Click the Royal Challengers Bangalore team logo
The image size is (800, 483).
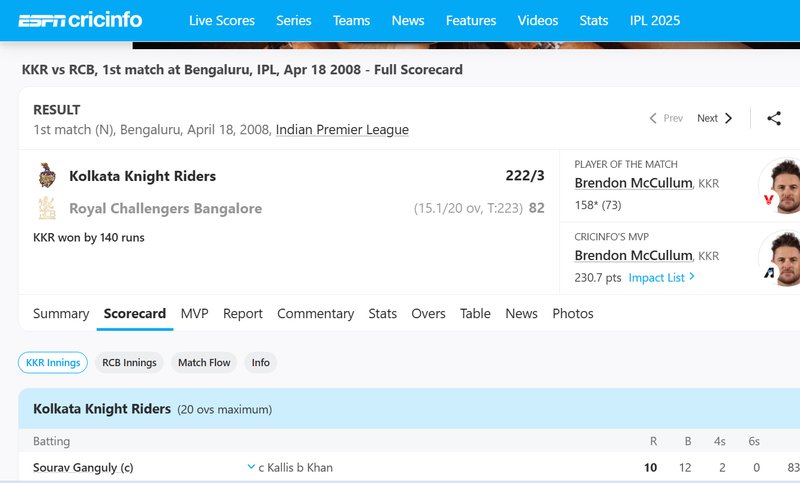point(47,208)
